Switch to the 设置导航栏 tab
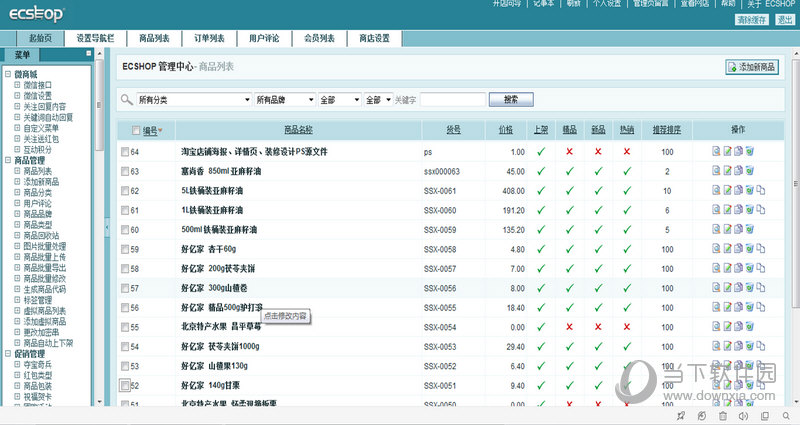 (95, 38)
